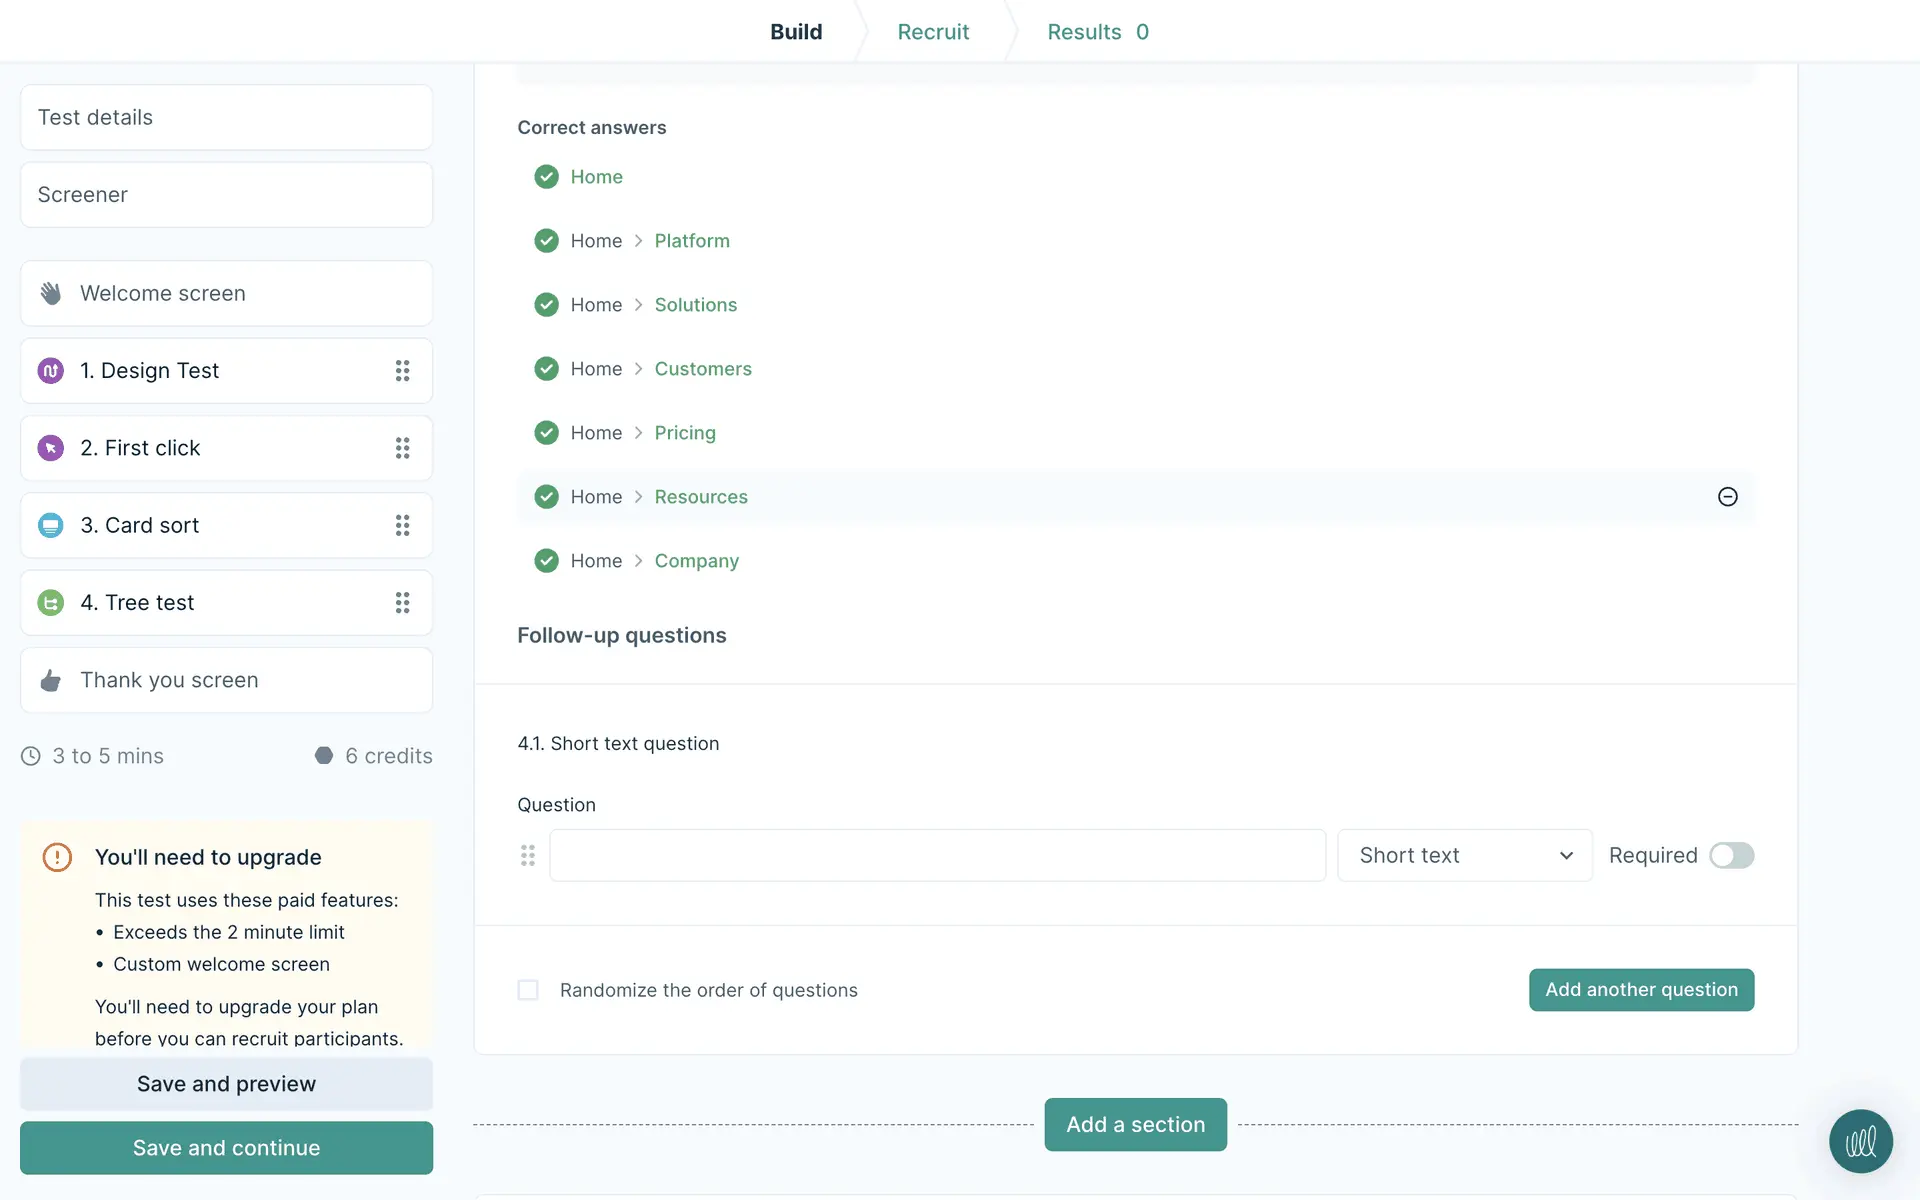
Task: Click the question row drag handle
Action: [528, 855]
